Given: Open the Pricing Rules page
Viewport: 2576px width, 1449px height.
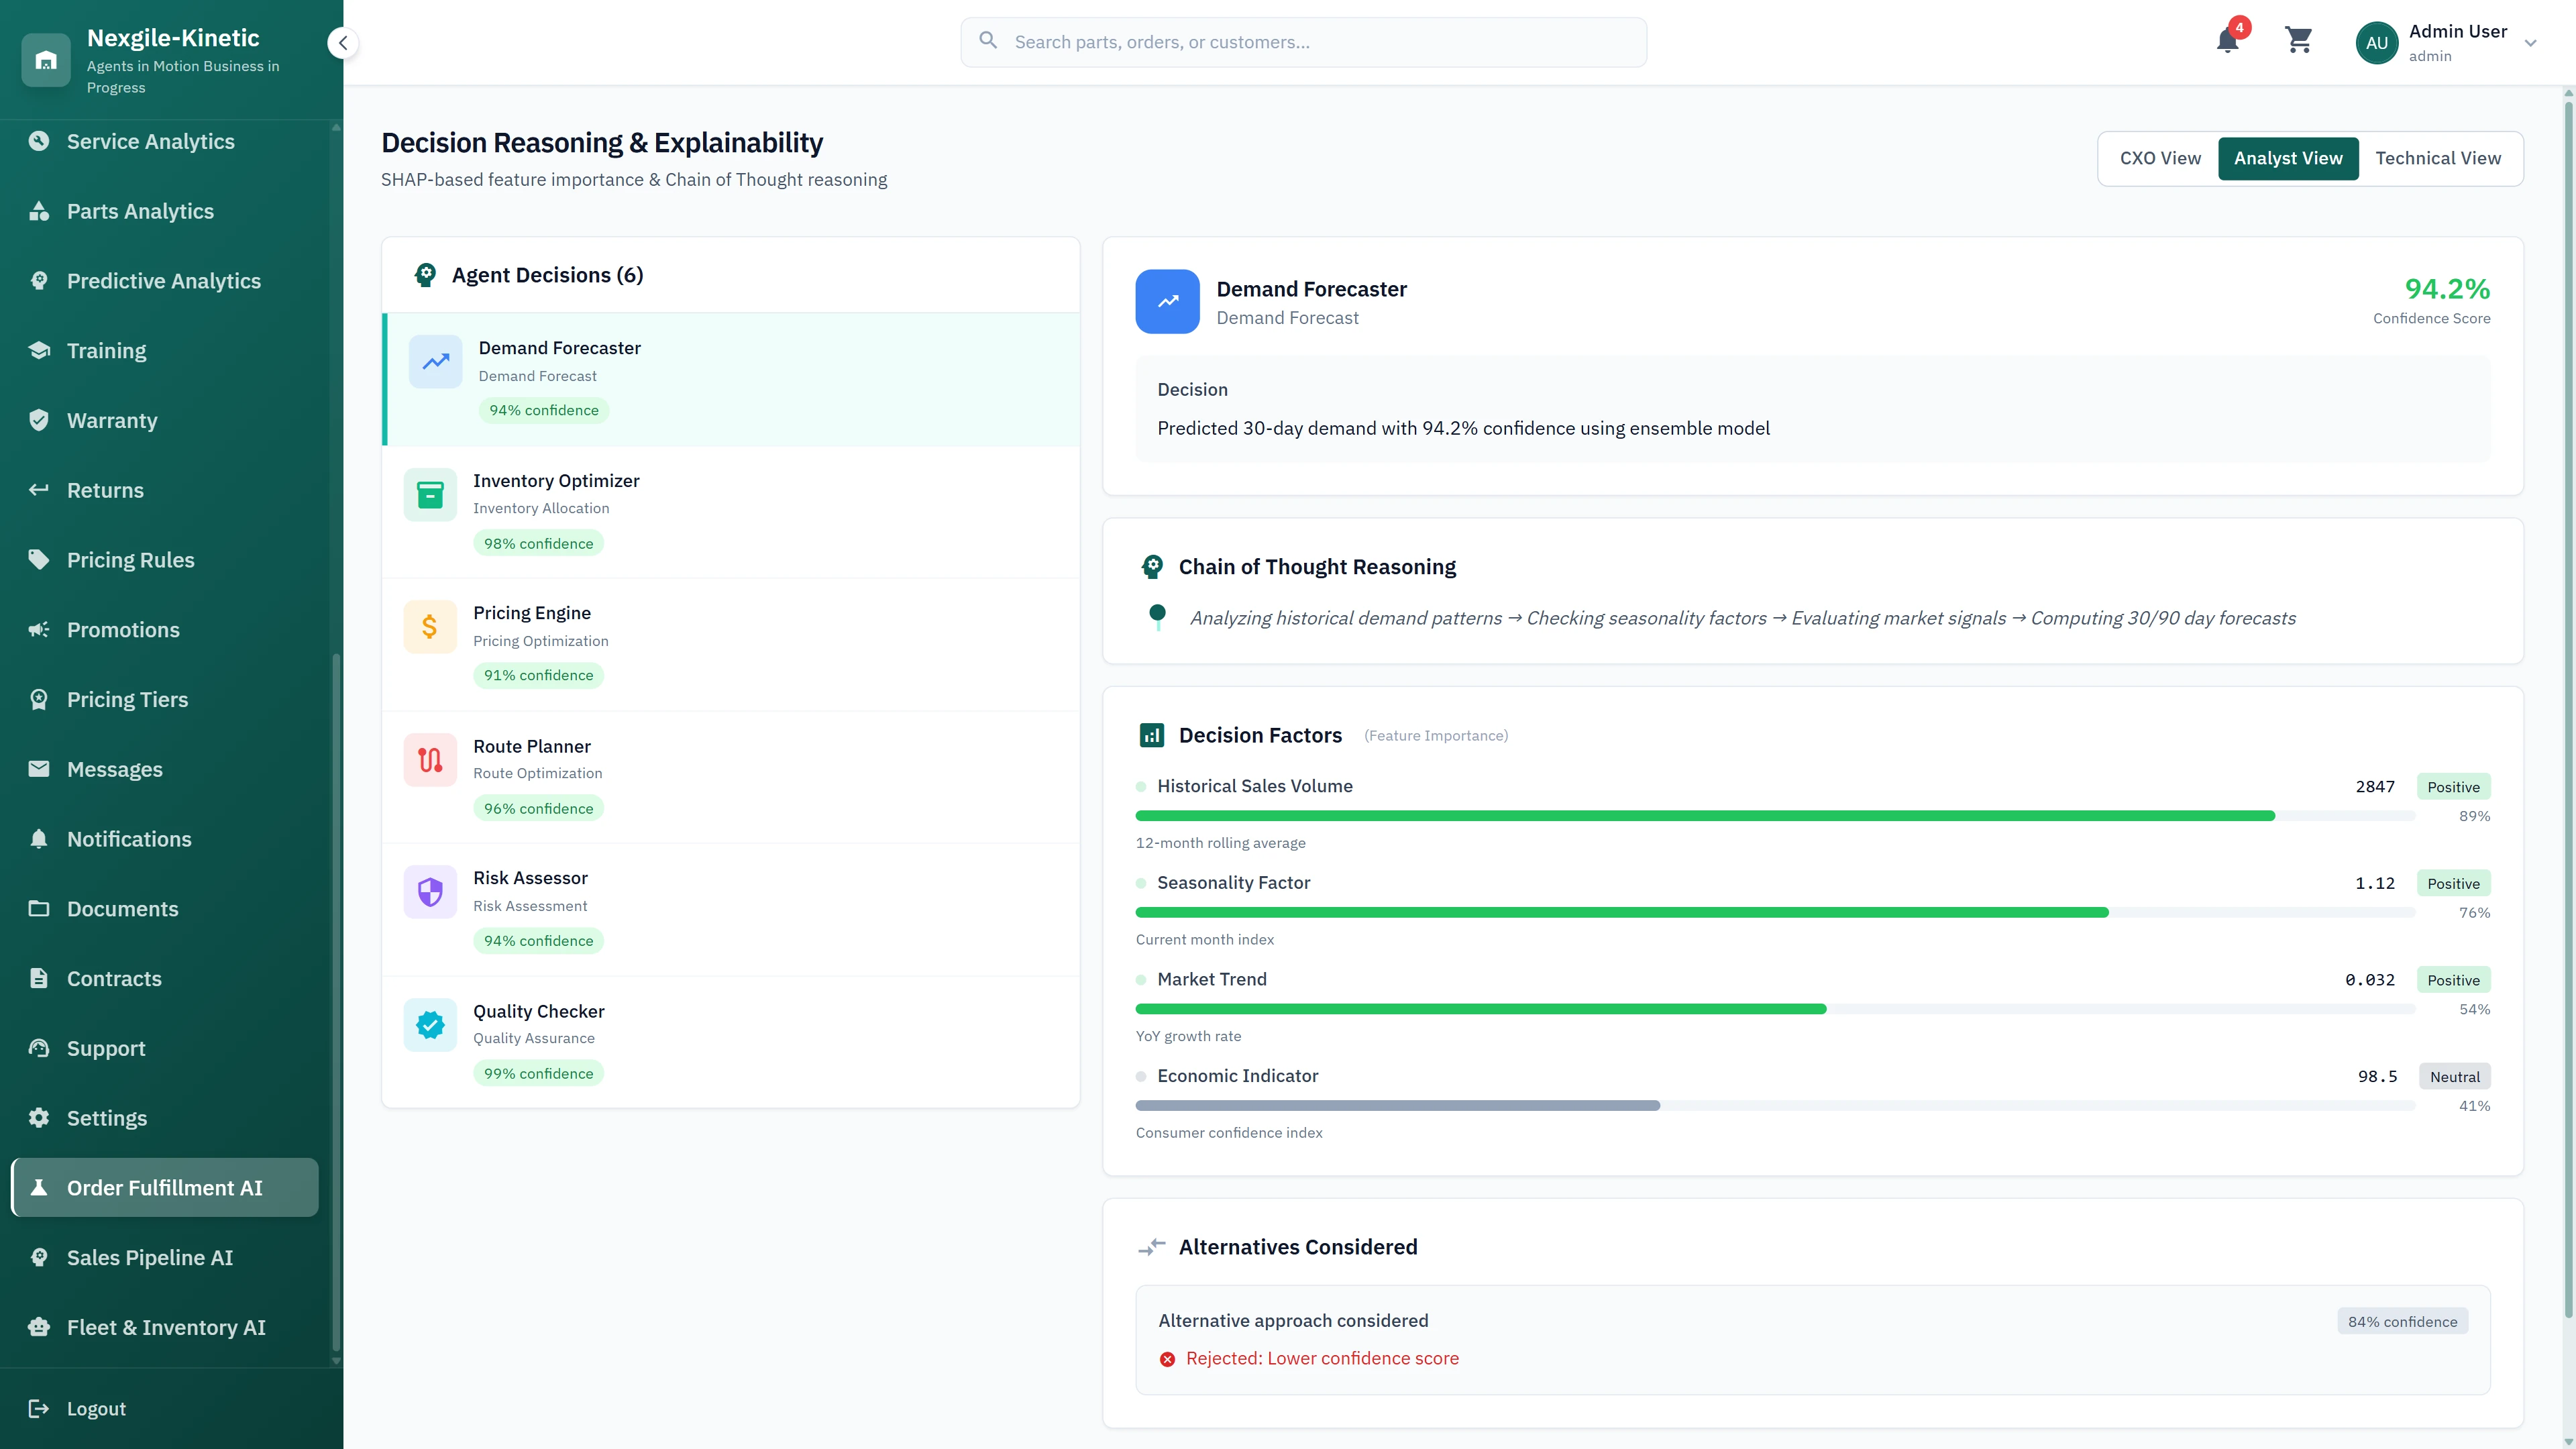Looking at the screenshot, I should click(131, 559).
